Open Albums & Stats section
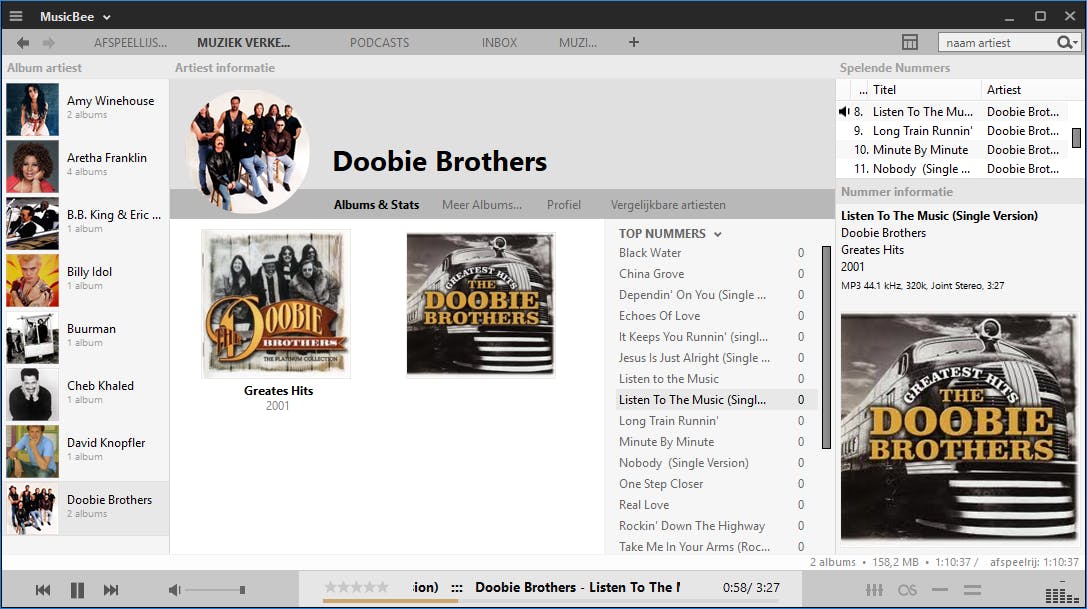The width and height of the screenshot is (1087, 609). [x=376, y=205]
